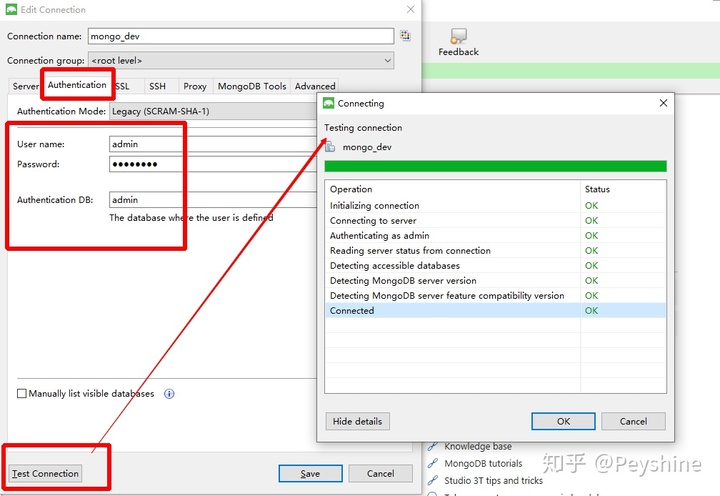The width and height of the screenshot is (720, 496).
Task: Open the Proxy tab
Action: point(195,86)
